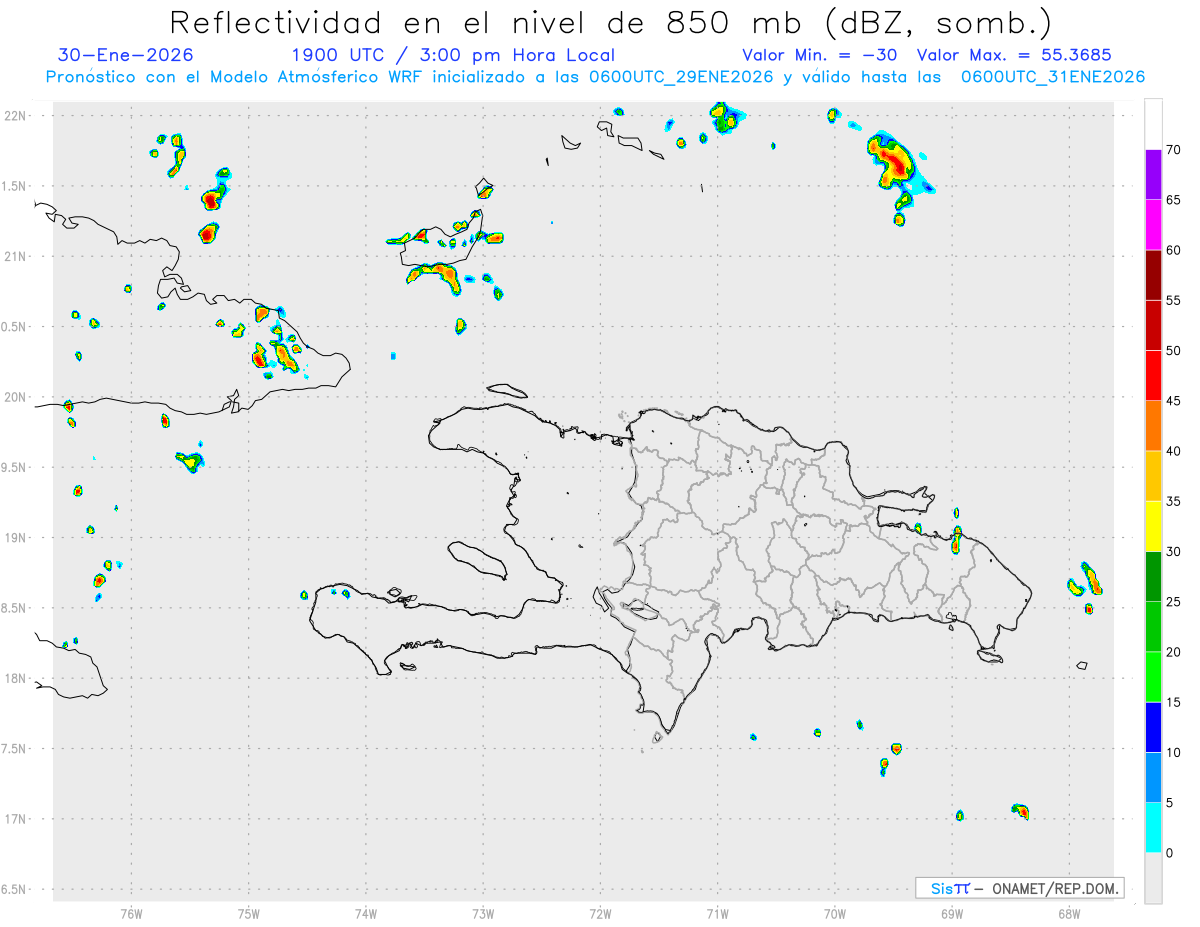The width and height of the screenshot is (1200, 927).
Task: Click the legend value "45"
Action: click(x=1175, y=401)
